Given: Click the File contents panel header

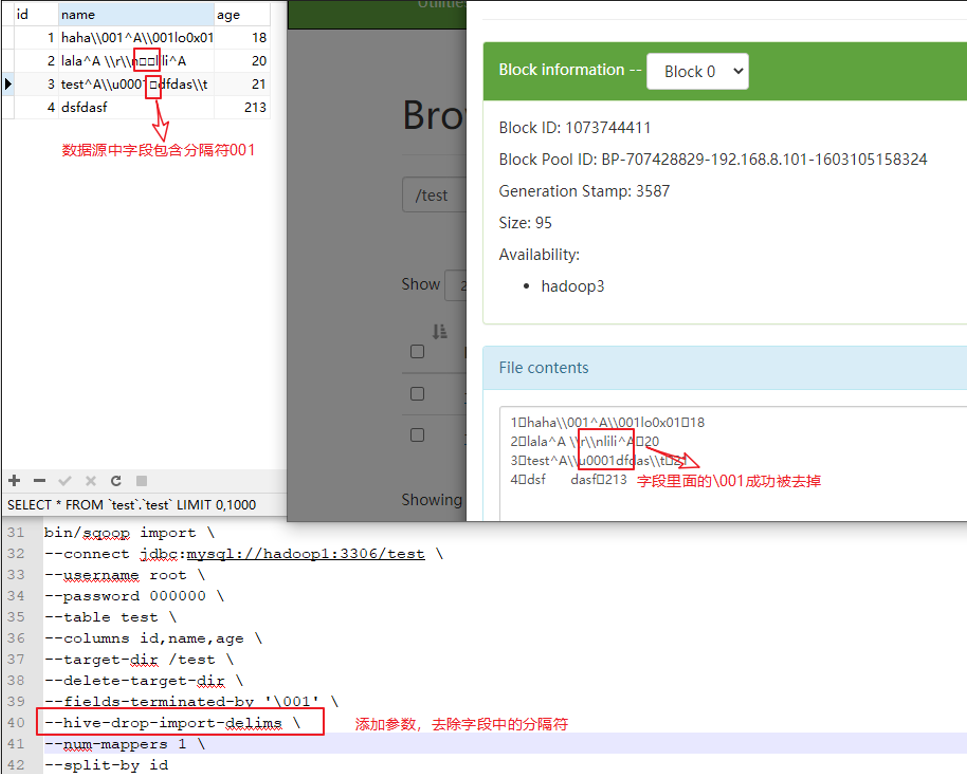Looking at the screenshot, I should pos(725,368).
